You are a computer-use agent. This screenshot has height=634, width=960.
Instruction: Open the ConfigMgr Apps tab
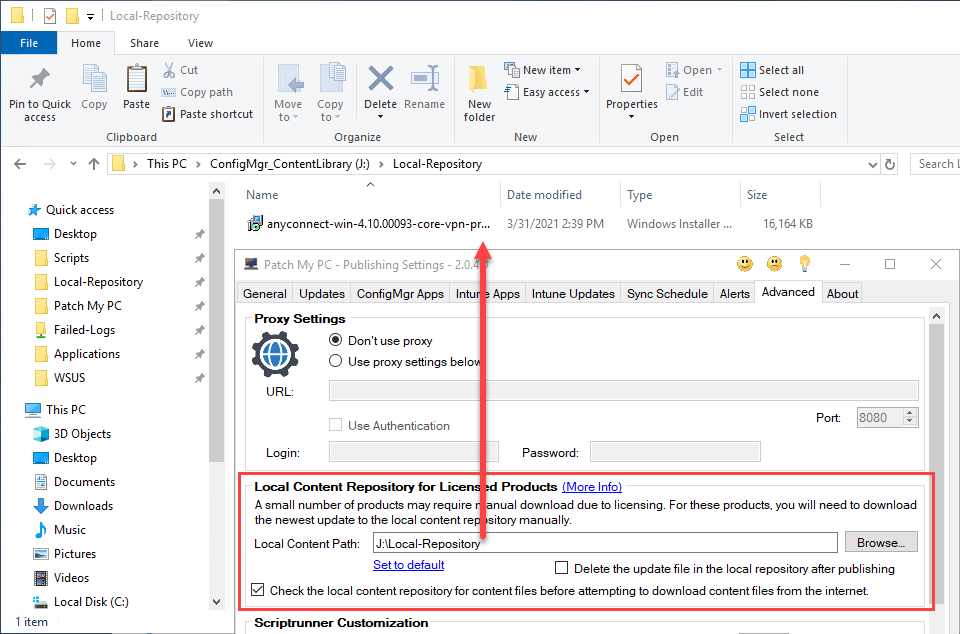click(x=400, y=294)
